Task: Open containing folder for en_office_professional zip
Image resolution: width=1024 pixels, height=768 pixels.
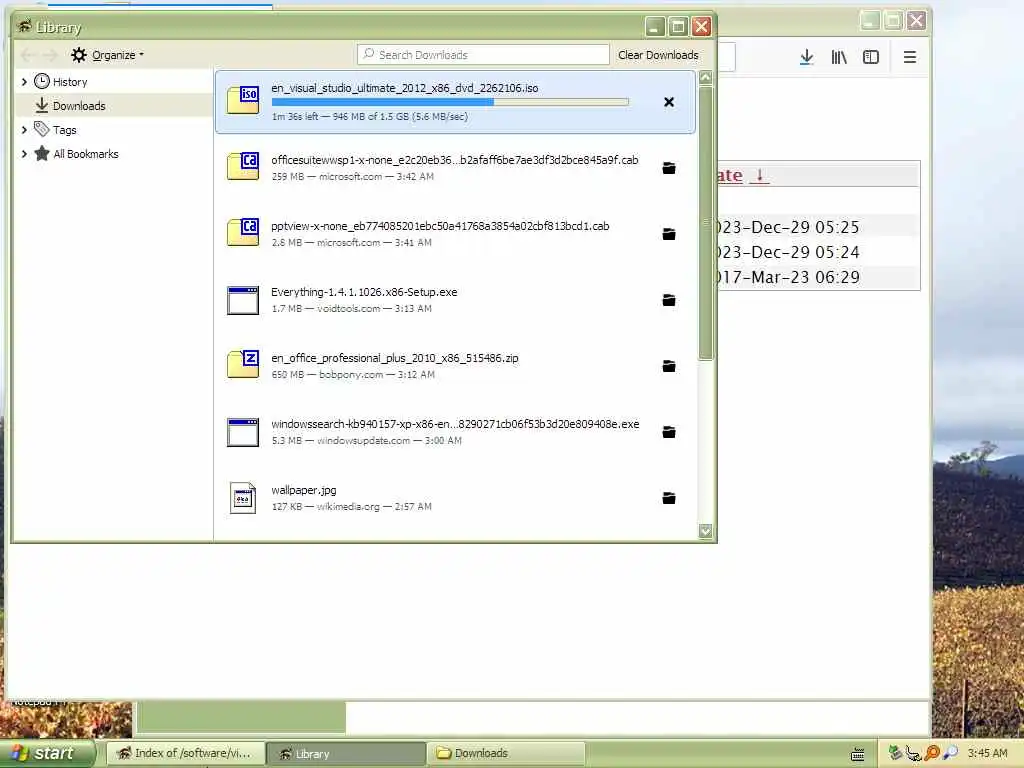Action: [669, 366]
